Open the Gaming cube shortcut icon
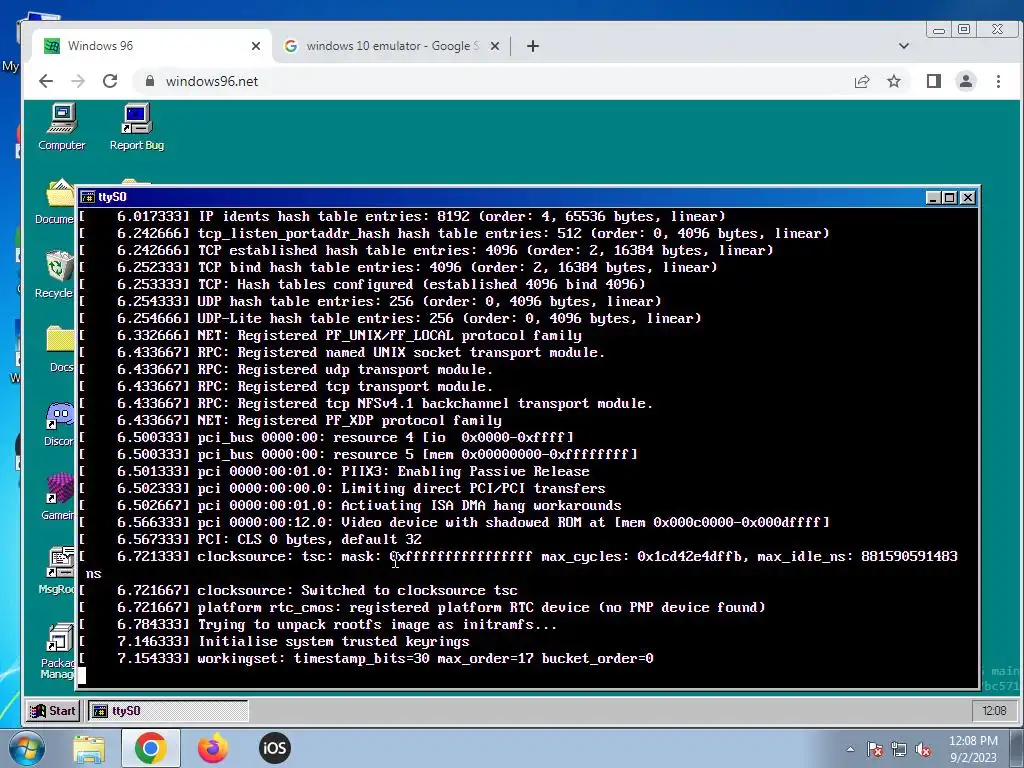Screen dimensions: 1024x768 coord(59,497)
